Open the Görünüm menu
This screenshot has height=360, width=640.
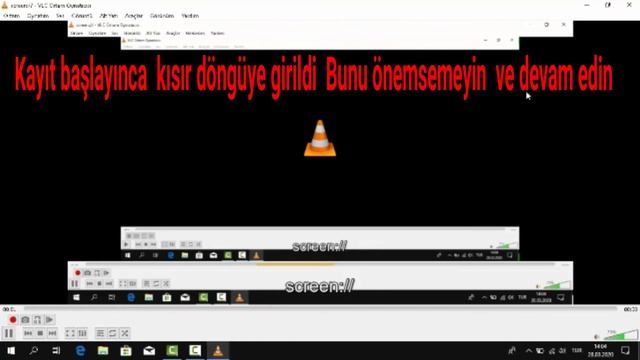162,16
